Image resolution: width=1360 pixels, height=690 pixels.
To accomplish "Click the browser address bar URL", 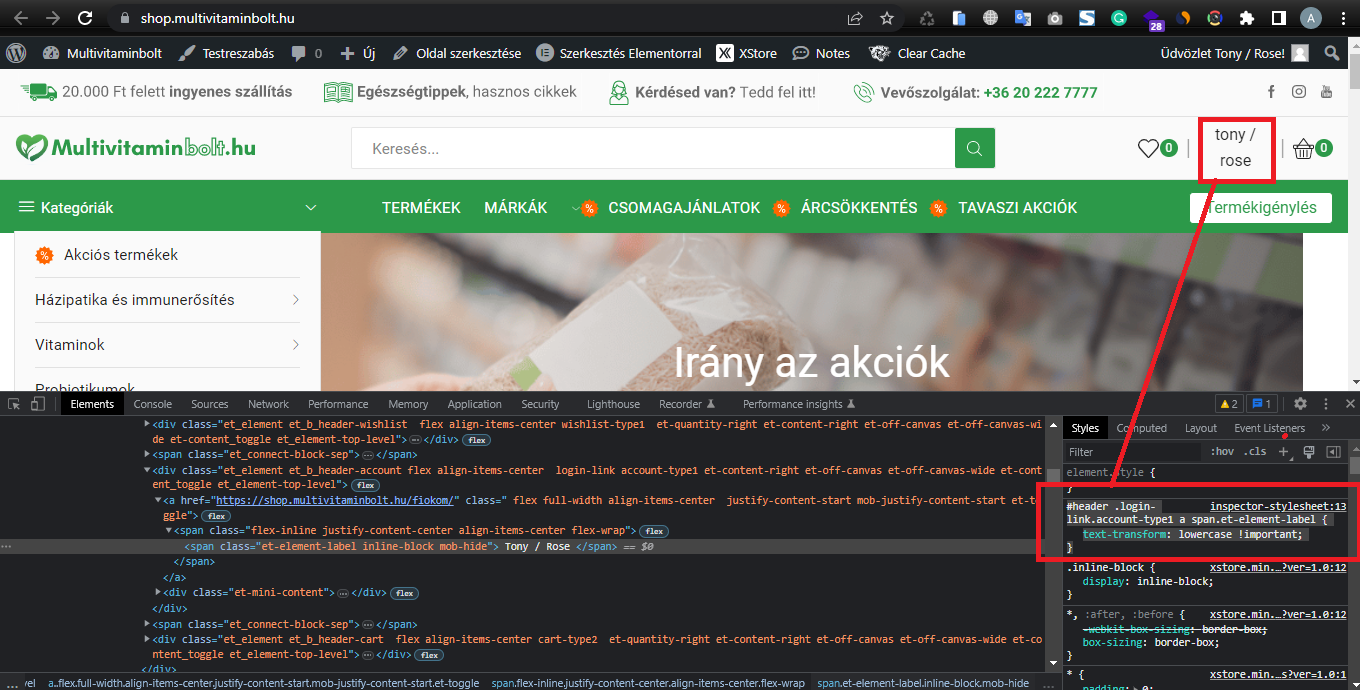I will [218, 18].
